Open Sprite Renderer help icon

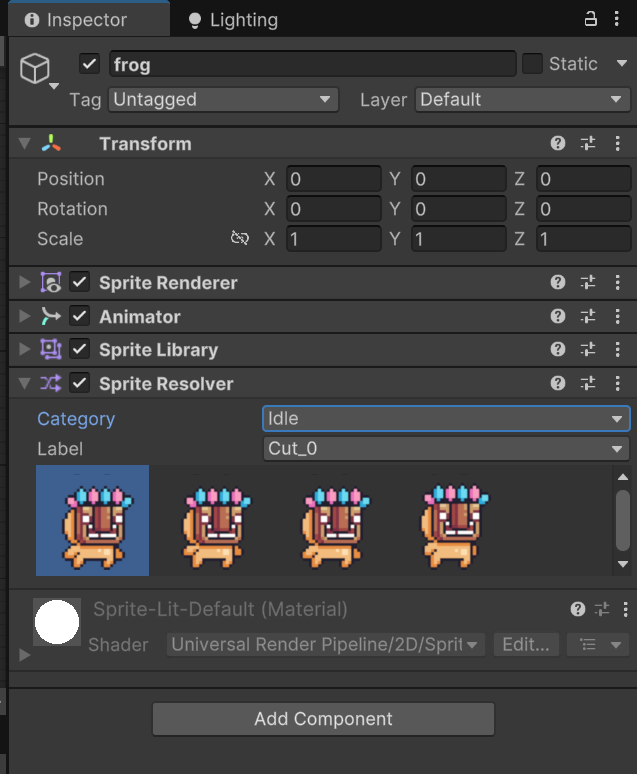[x=558, y=282]
